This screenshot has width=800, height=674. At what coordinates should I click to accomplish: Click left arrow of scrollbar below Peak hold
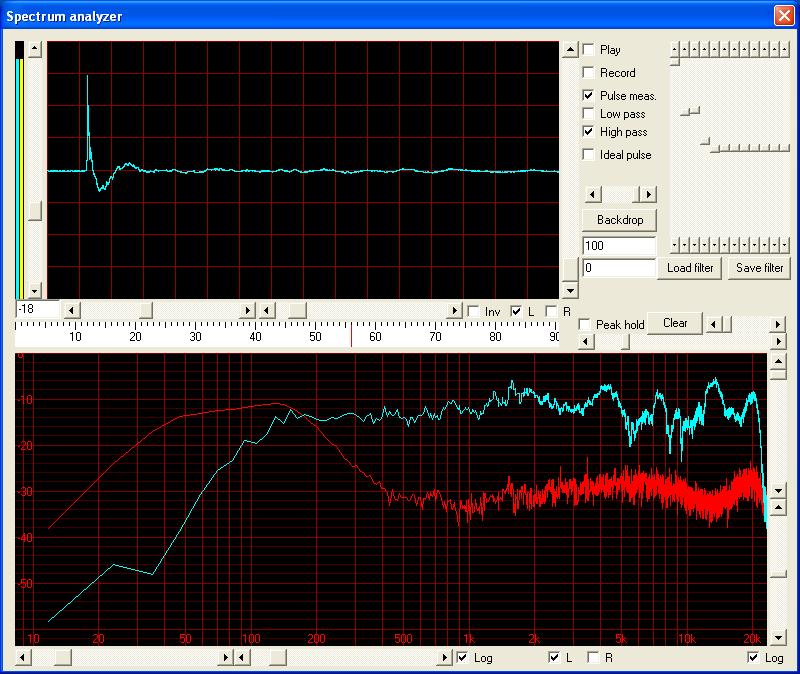pos(587,341)
